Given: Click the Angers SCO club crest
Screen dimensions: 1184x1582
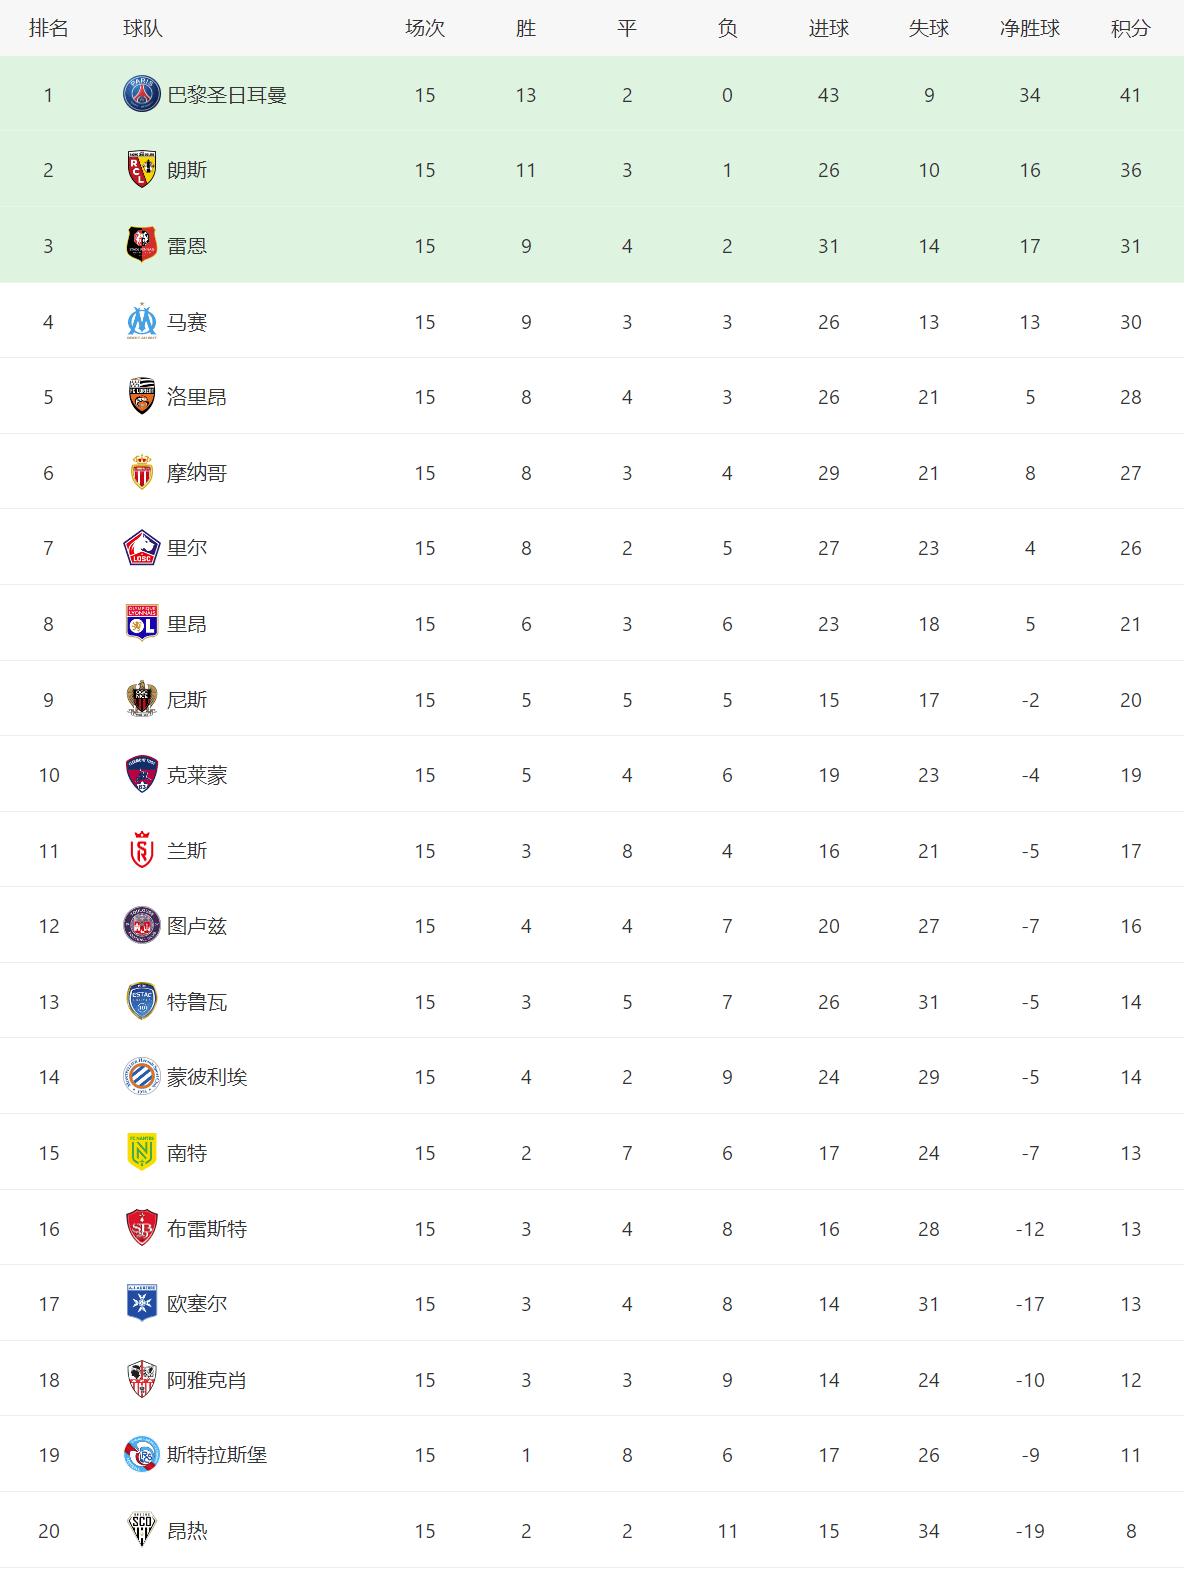Looking at the screenshot, I should pos(142,1531).
